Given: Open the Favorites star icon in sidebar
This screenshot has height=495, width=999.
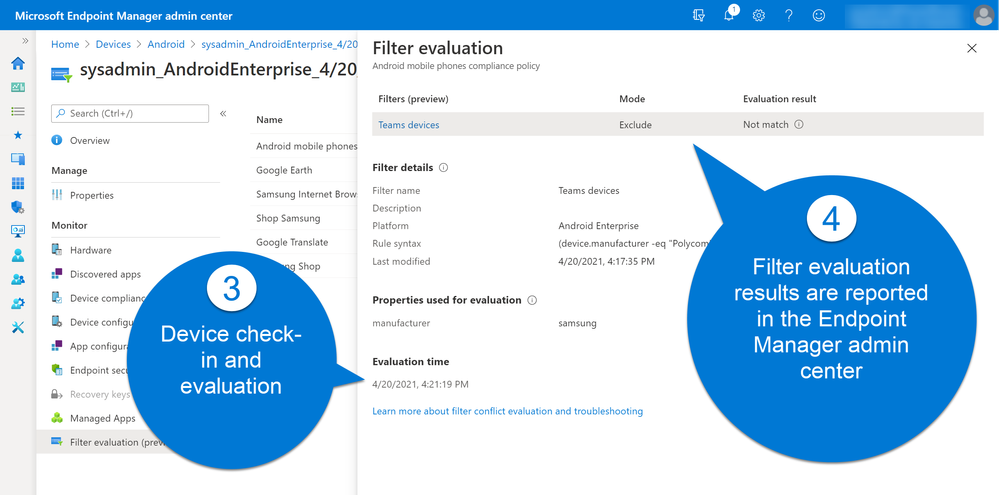Looking at the screenshot, I should [x=18, y=135].
